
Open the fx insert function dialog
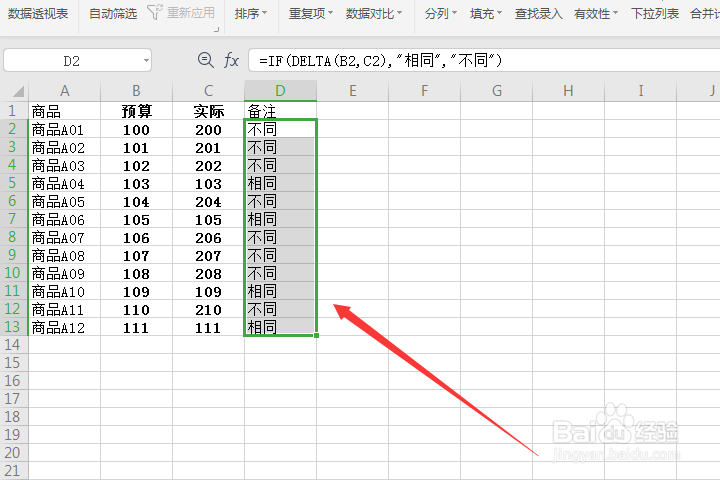[x=231, y=60]
